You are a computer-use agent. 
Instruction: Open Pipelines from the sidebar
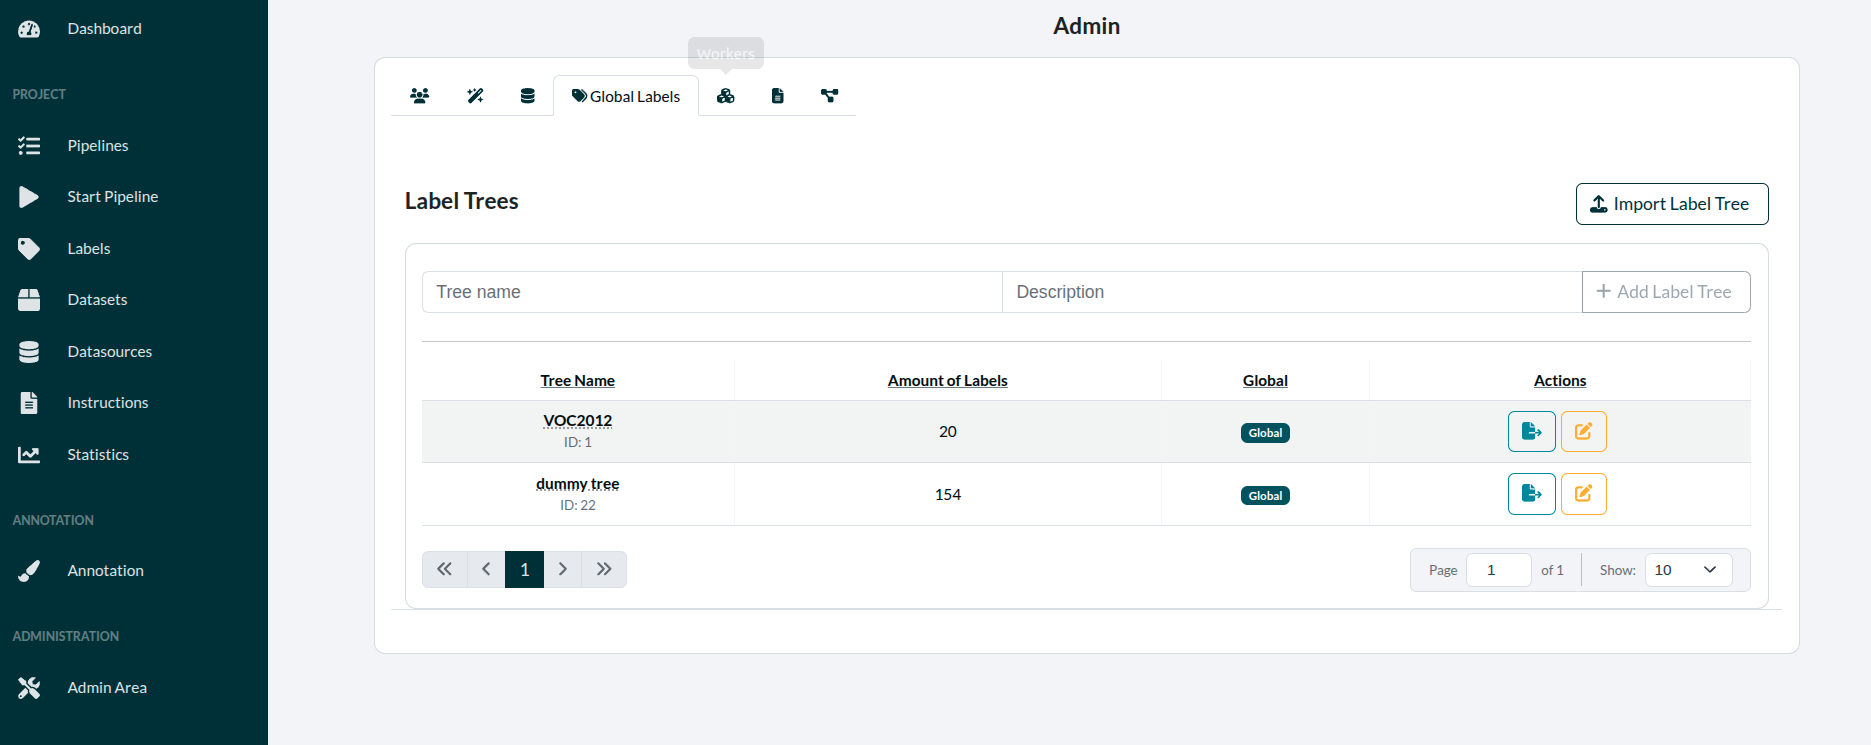pyautogui.click(x=98, y=146)
